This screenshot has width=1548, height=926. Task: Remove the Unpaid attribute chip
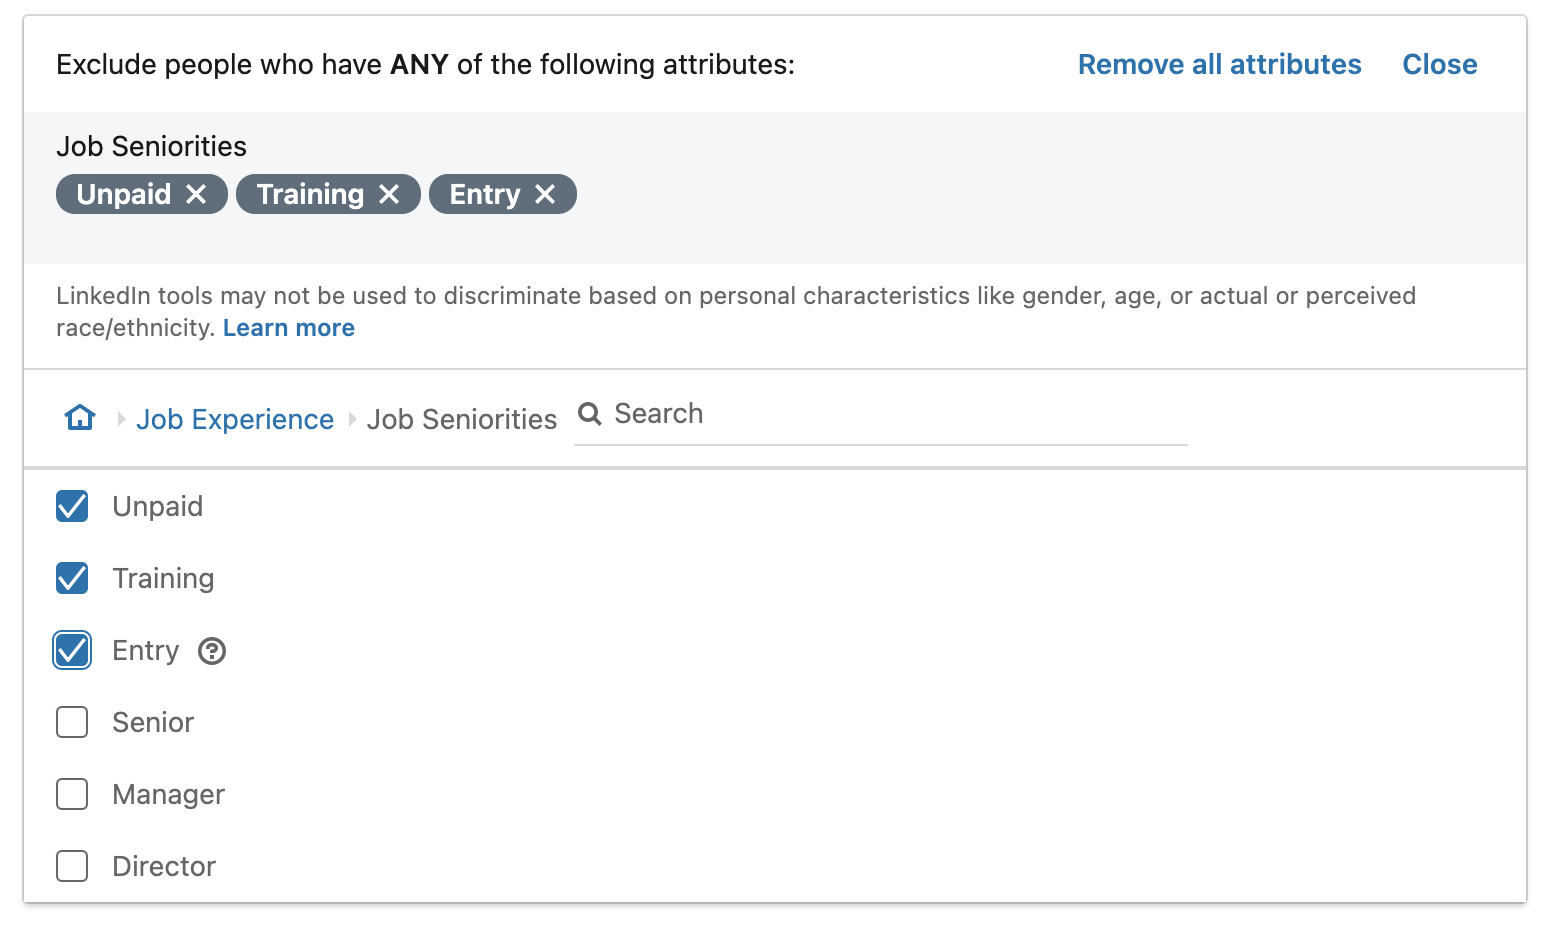click(x=196, y=194)
